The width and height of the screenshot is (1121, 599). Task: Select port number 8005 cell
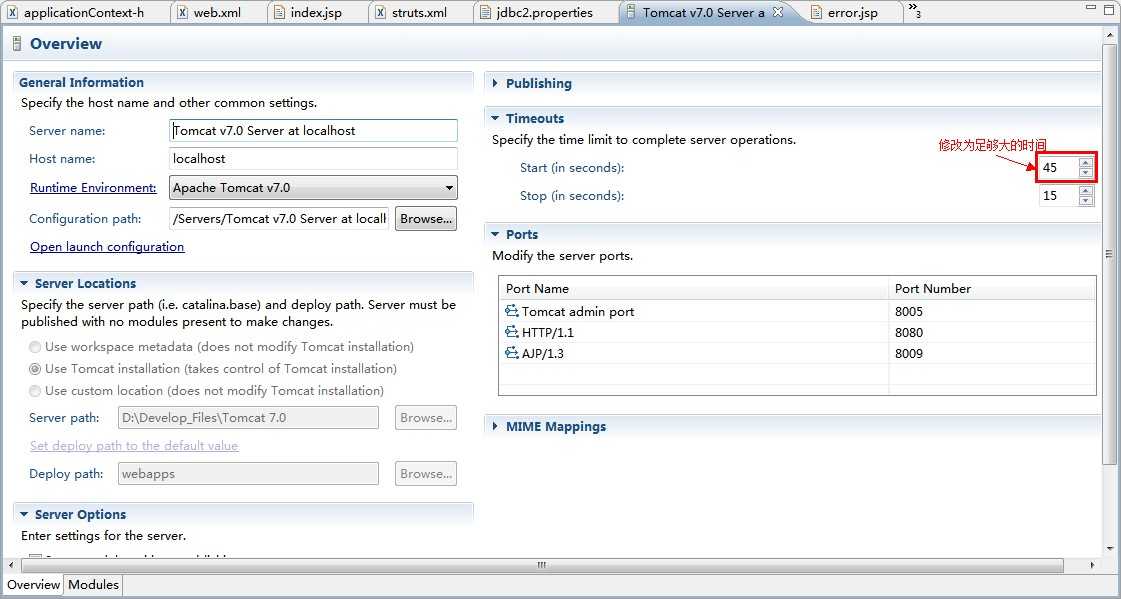point(992,312)
